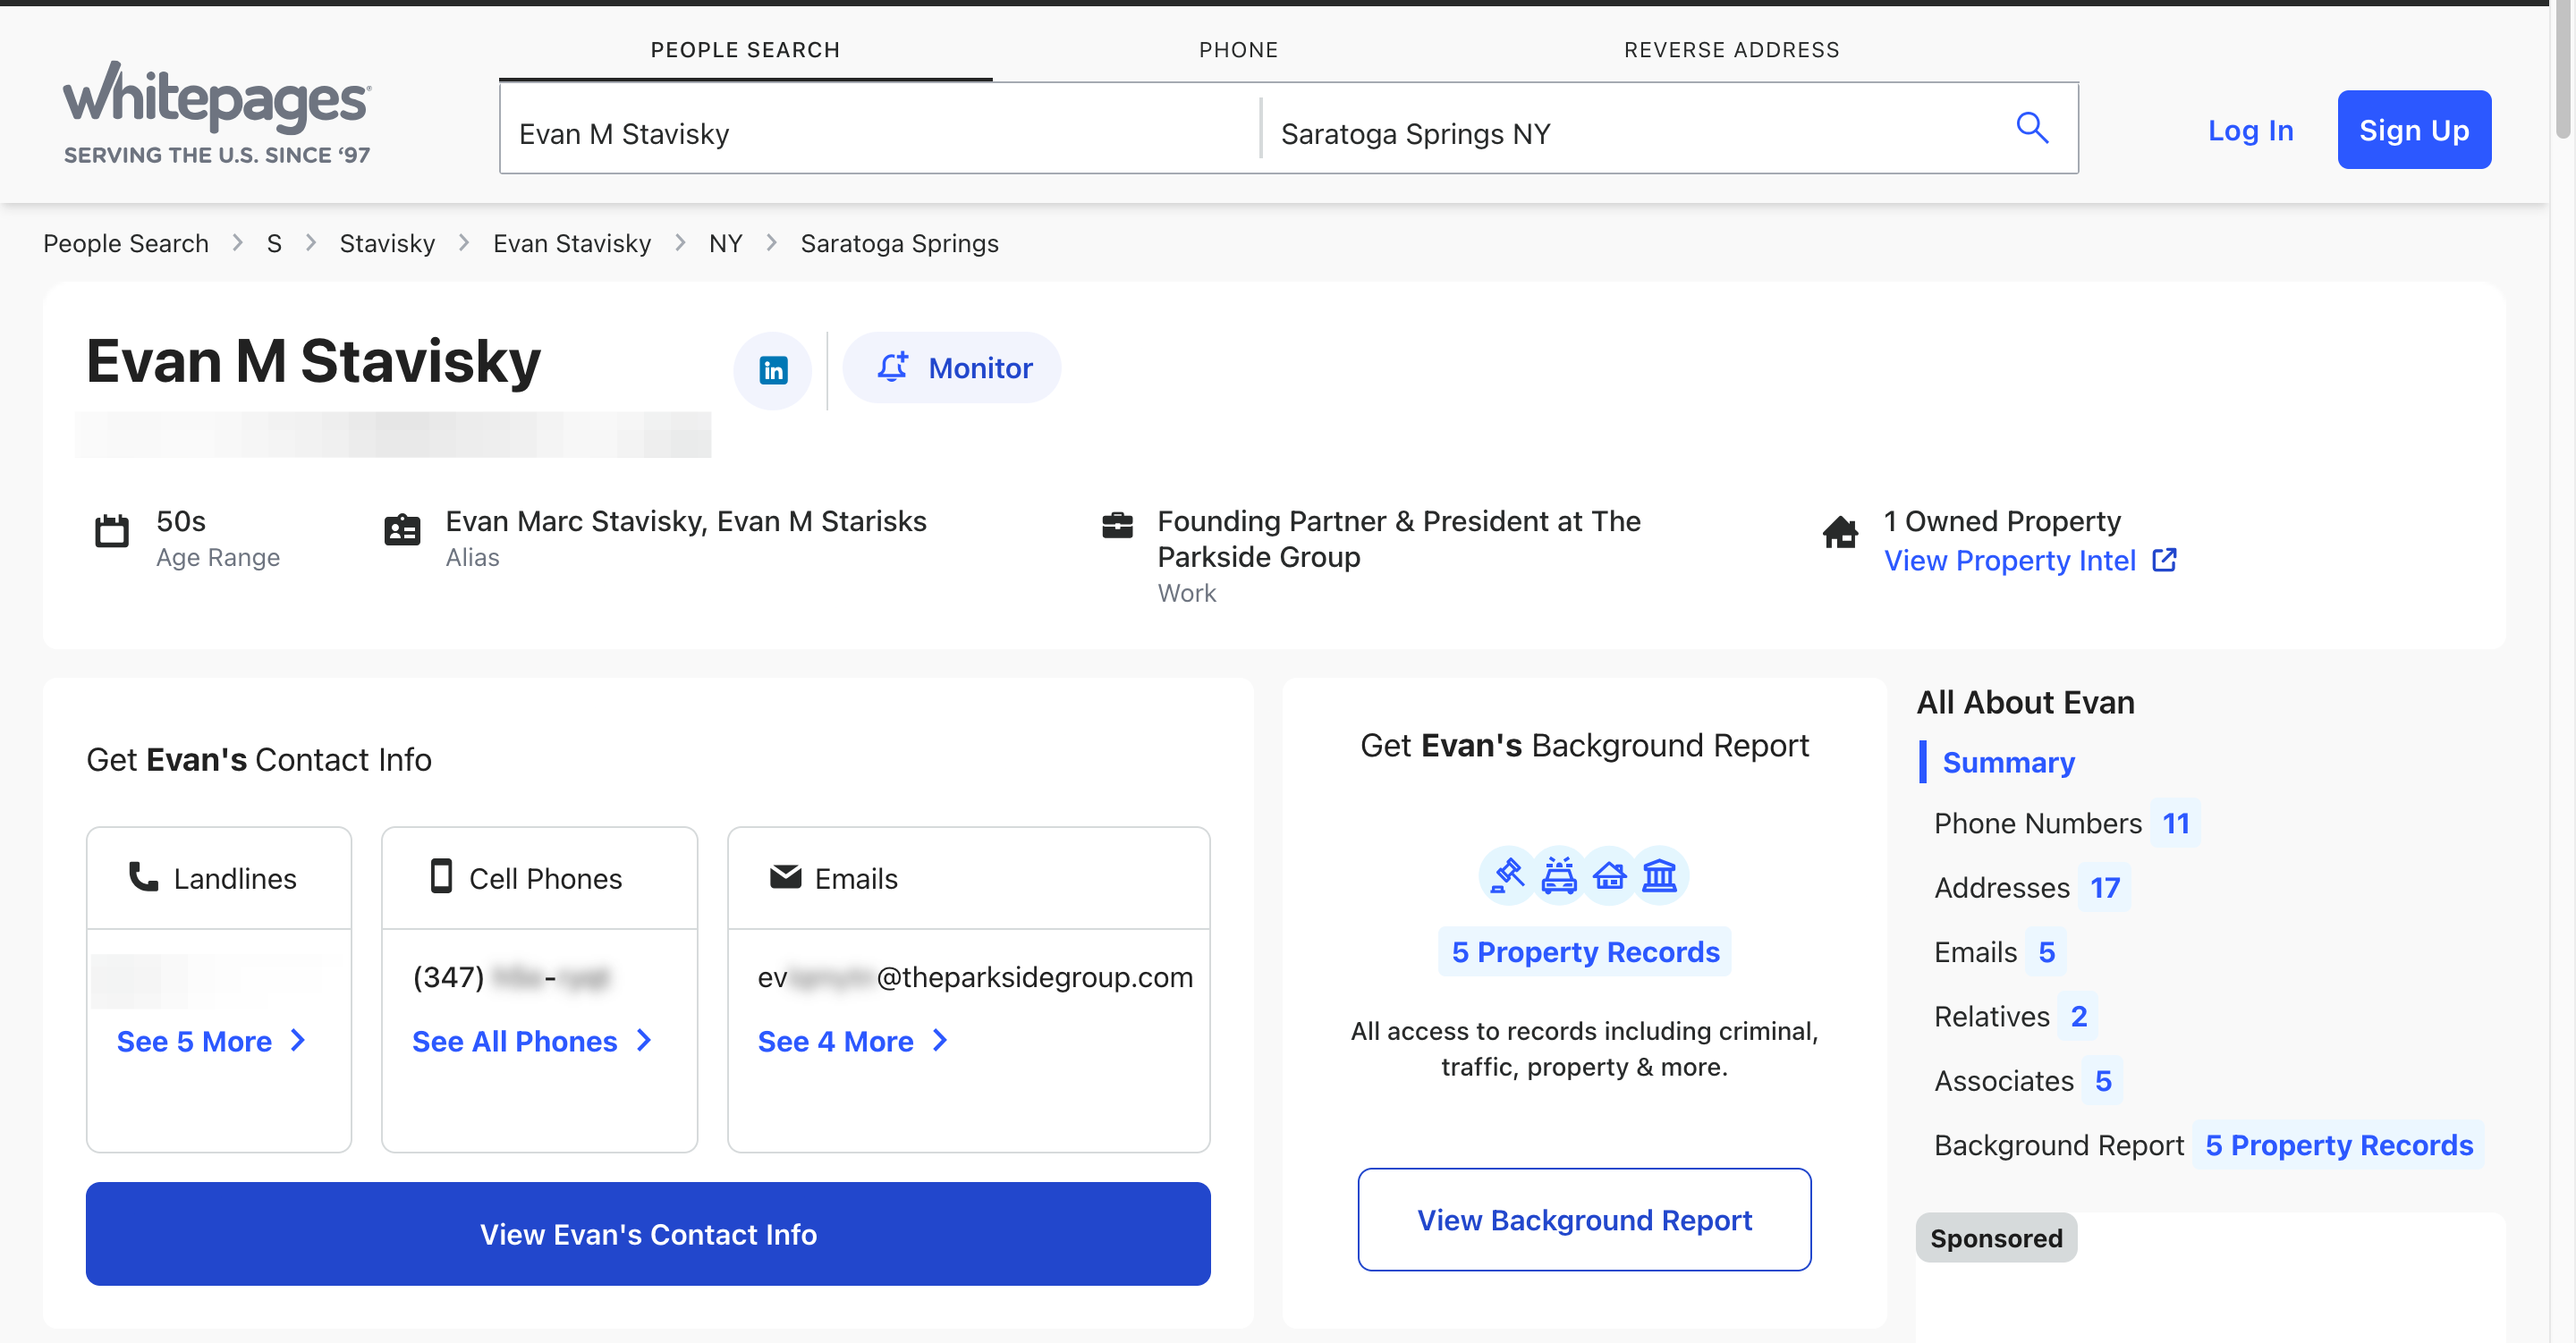Image resolution: width=2576 pixels, height=1343 pixels.
Task: Click the house property records icon
Action: pyautogui.click(x=1610, y=876)
